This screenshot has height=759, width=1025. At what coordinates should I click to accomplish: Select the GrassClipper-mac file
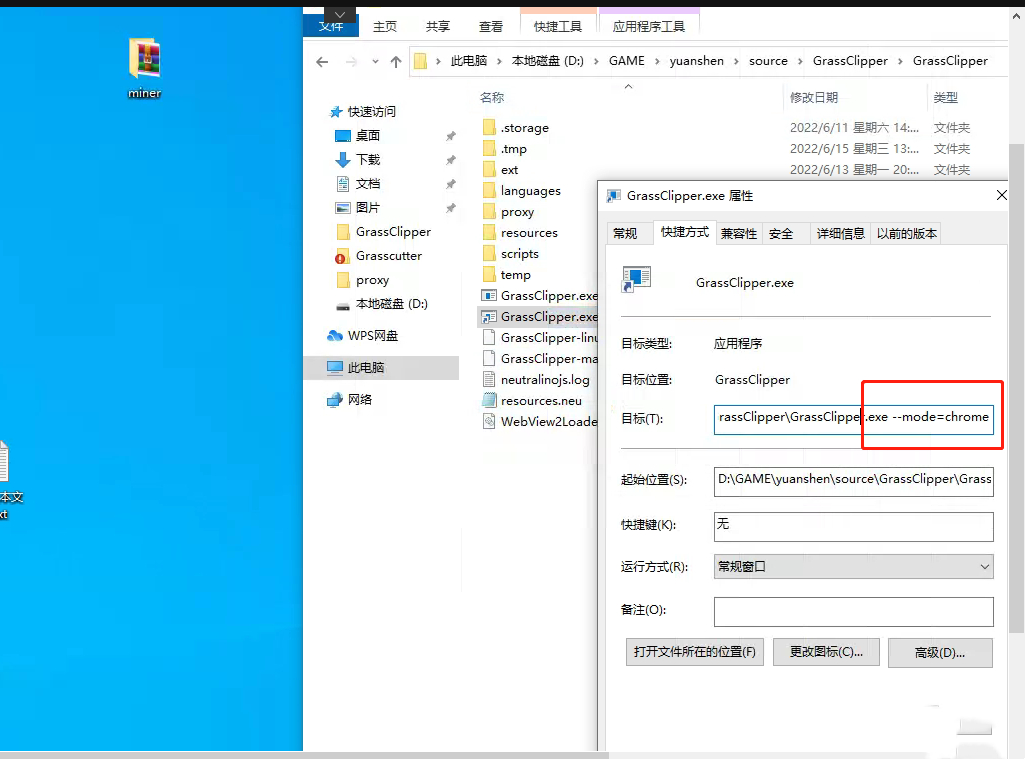click(539, 358)
